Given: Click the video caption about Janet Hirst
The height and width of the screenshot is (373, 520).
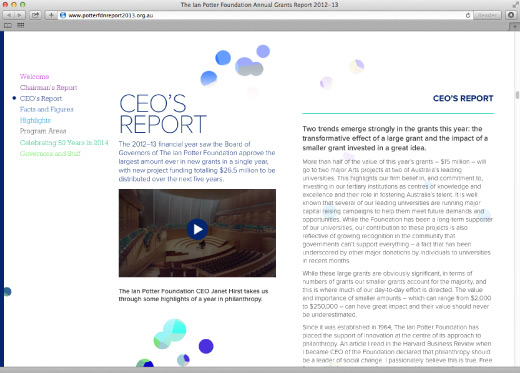Looking at the screenshot, I should tap(193, 295).
